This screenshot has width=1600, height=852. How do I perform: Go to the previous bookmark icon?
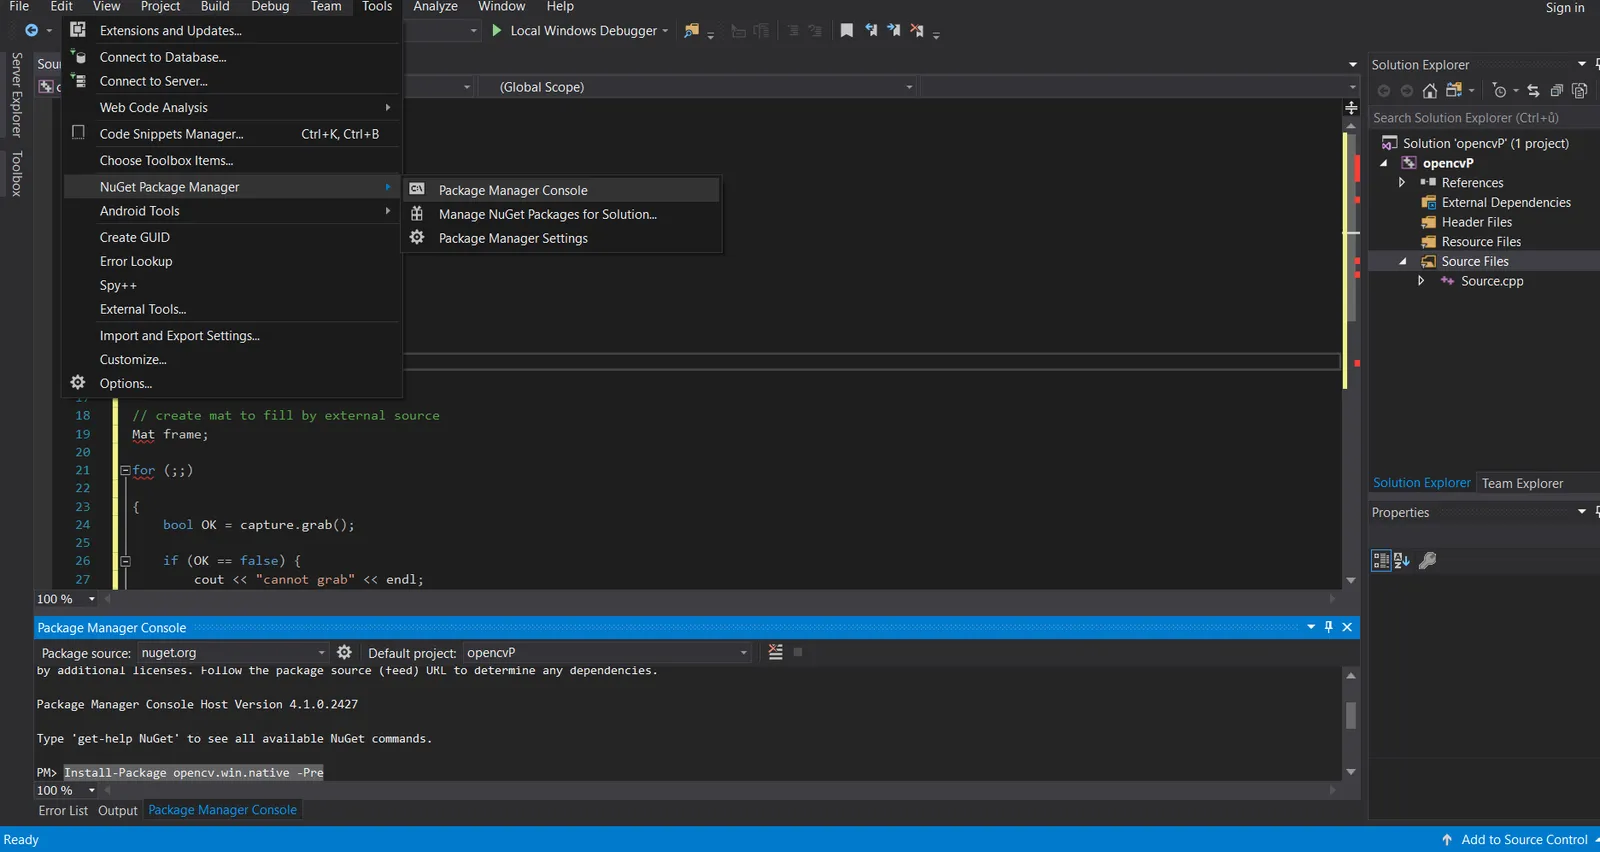point(871,31)
